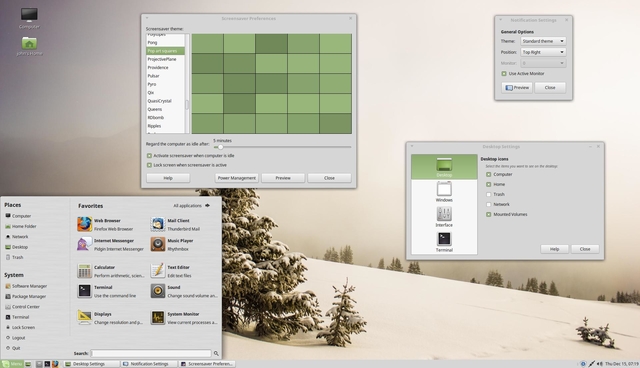640x368 pixels.
Task: Open the Theme dropdown in Notification Settings
Action: 543,41
